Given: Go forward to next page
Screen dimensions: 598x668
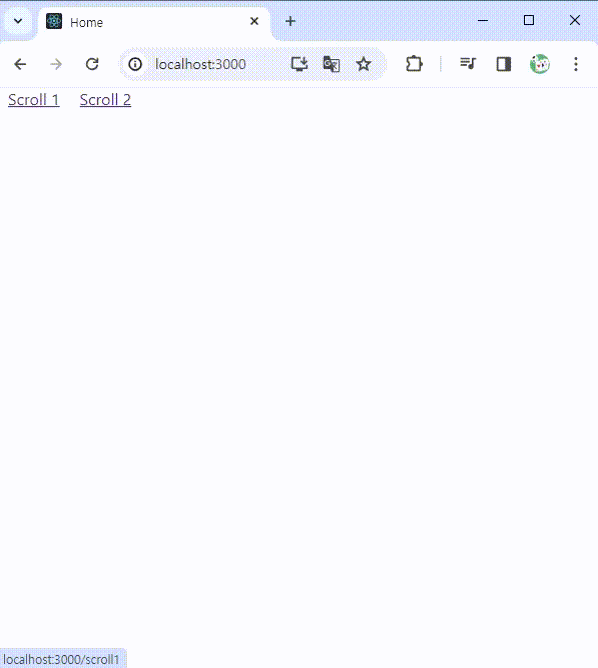Looking at the screenshot, I should coord(56,64).
